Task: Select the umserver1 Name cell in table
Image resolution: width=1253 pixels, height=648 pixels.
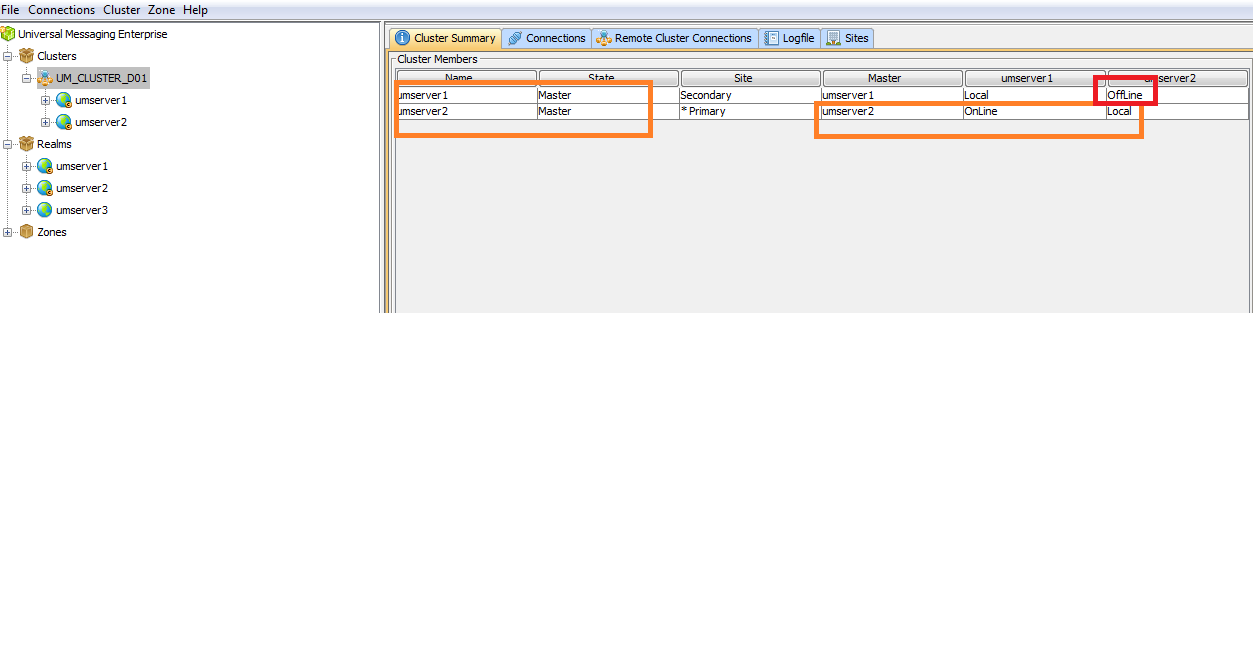Action: (x=466, y=95)
